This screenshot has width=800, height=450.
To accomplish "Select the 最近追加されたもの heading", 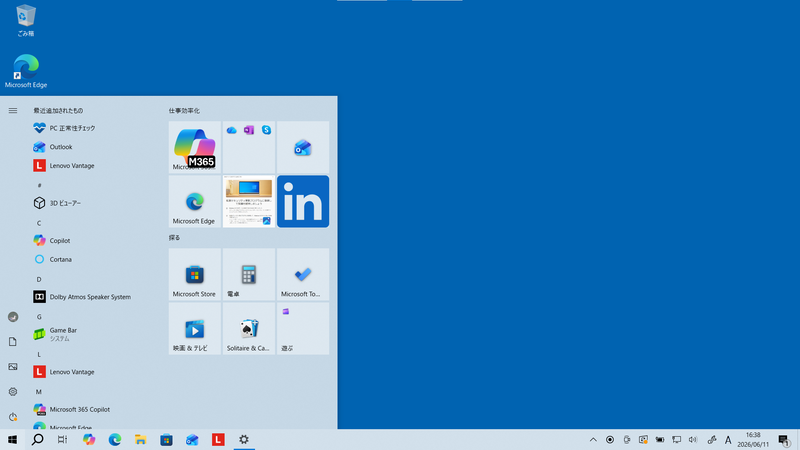I will coord(58,111).
